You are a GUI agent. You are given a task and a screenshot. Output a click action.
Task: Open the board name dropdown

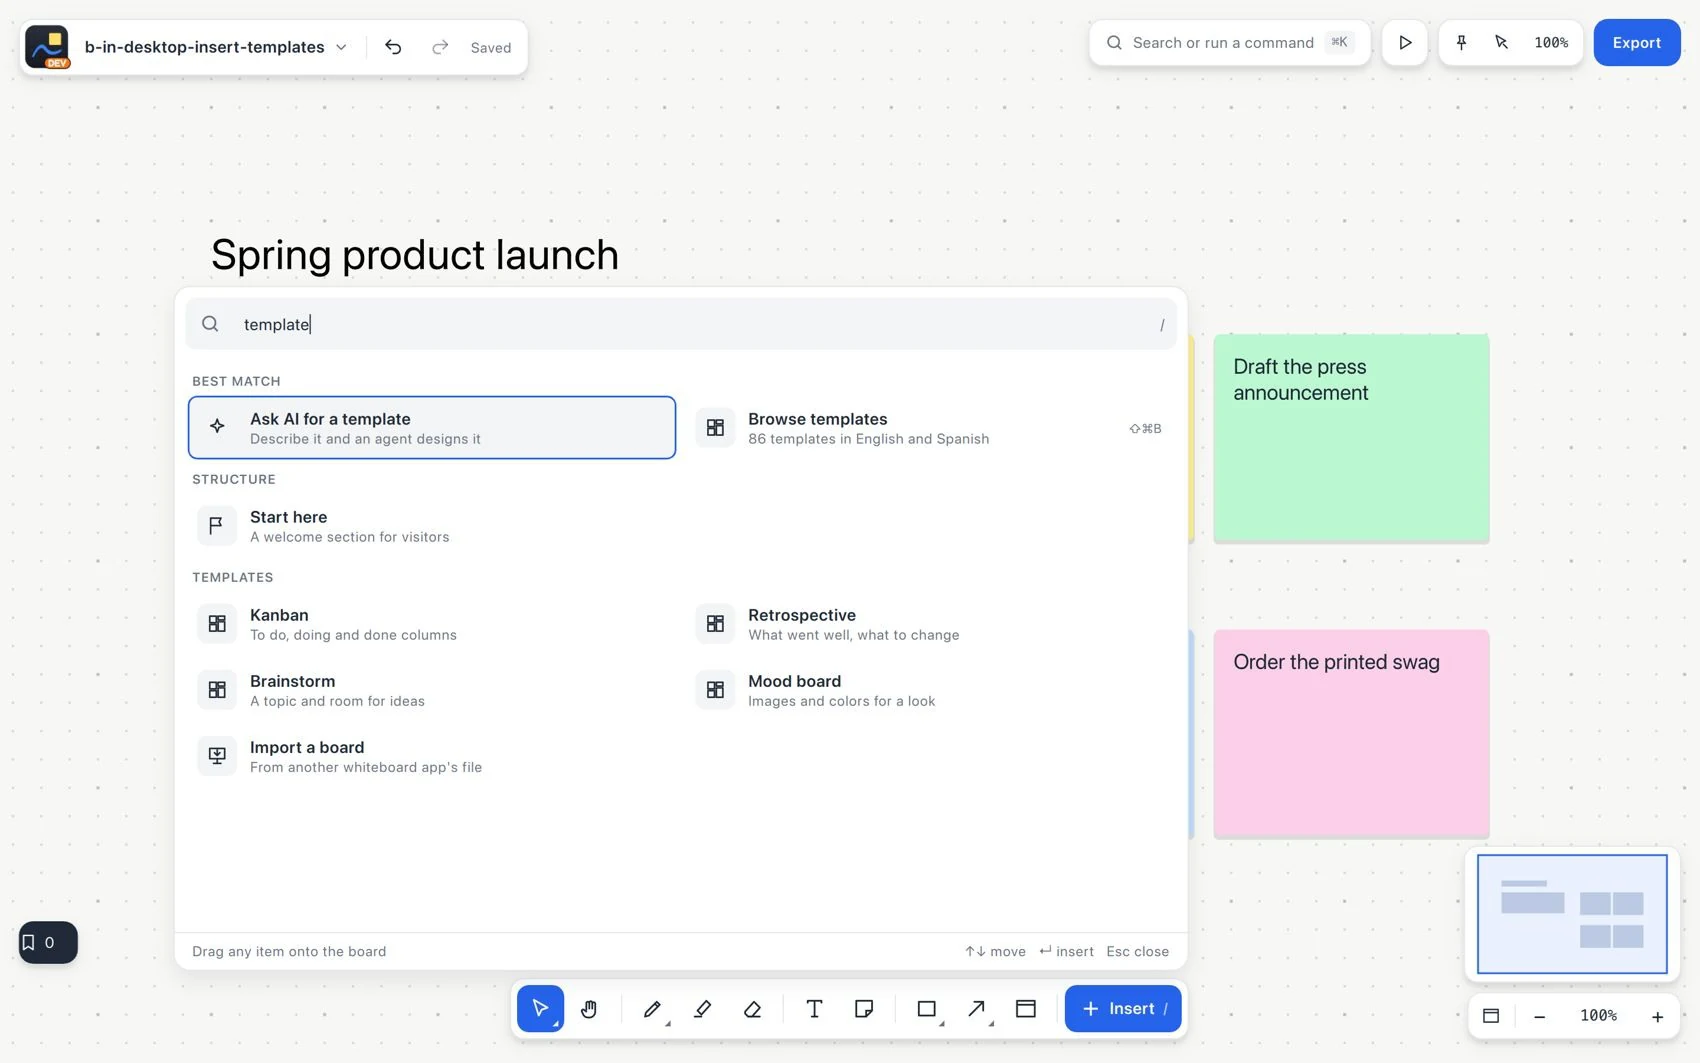point(216,47)
